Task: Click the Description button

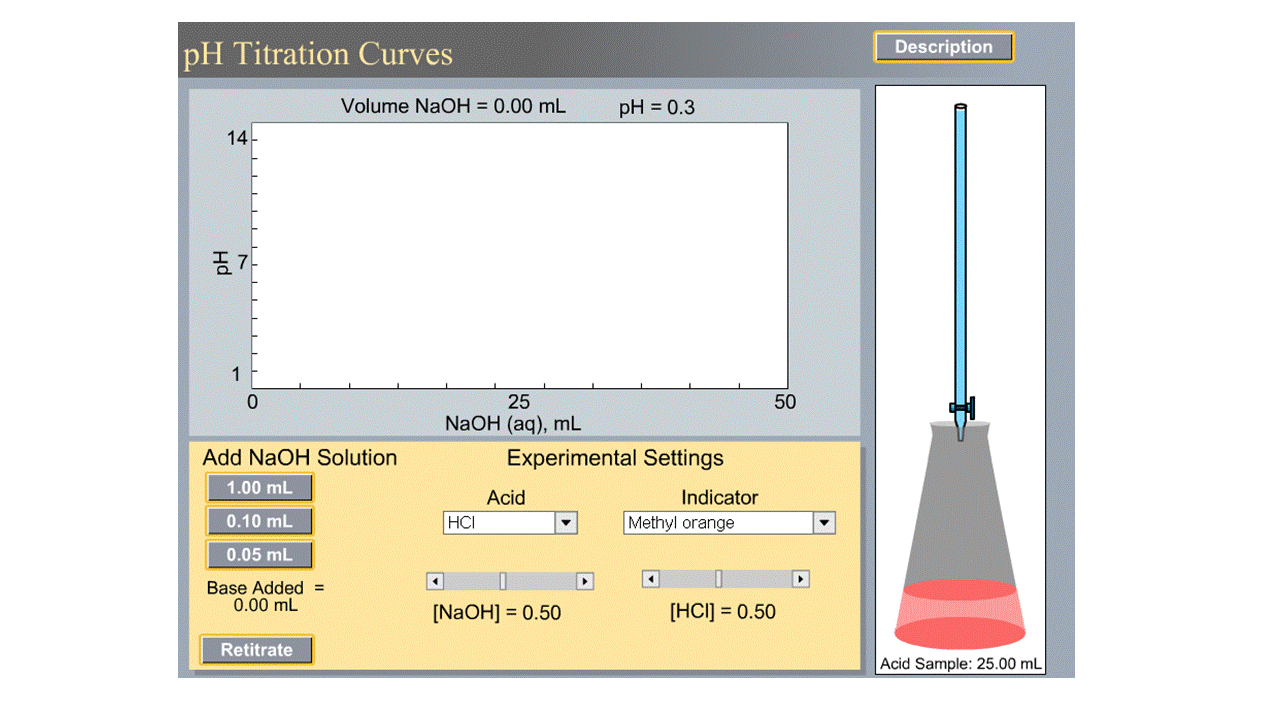Action: [943, 46]
